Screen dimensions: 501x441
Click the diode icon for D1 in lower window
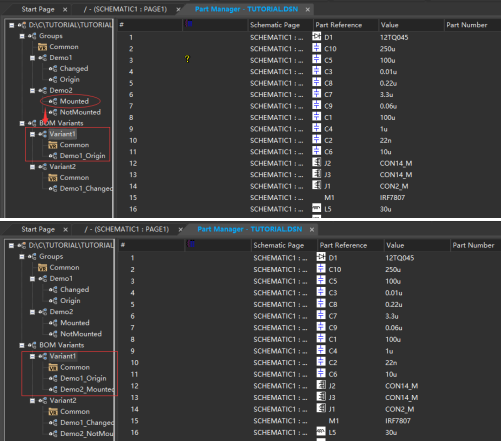coord(321,257)
